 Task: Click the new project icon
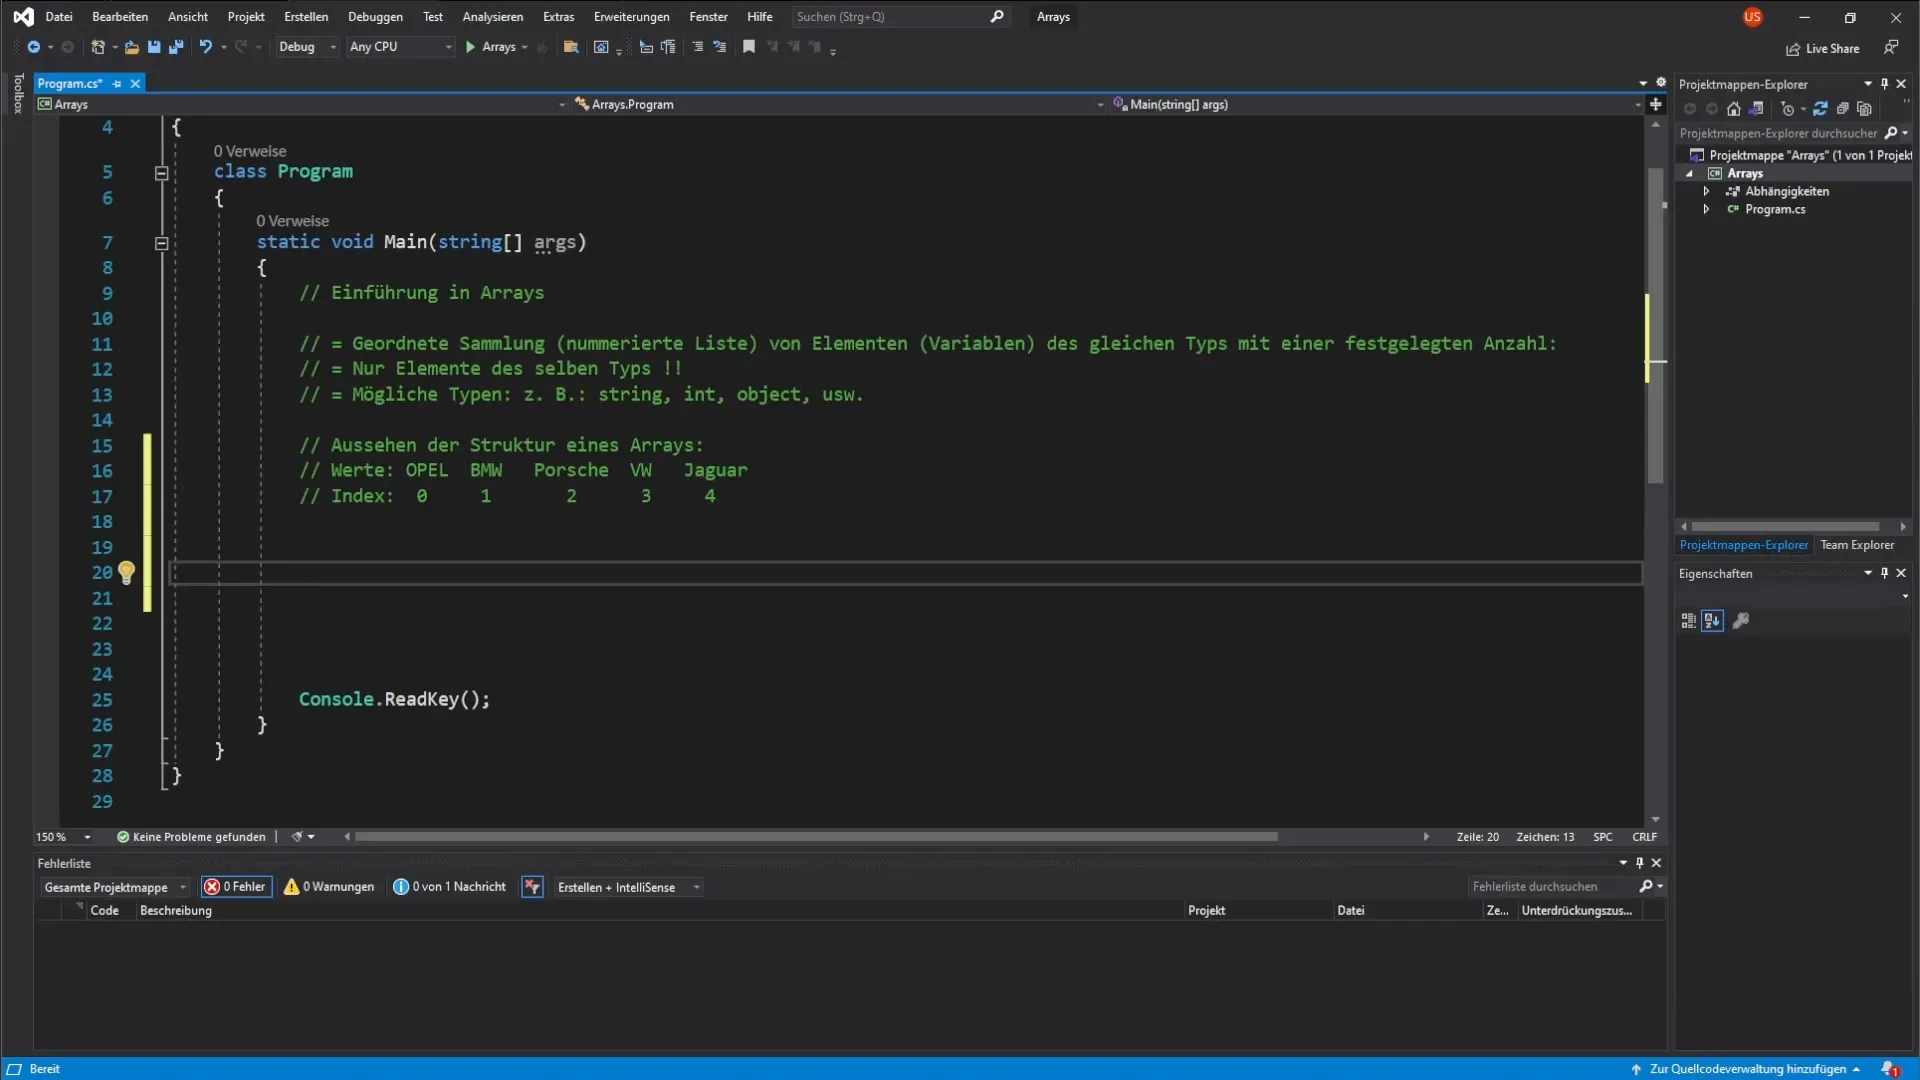[x=97, y=47]
